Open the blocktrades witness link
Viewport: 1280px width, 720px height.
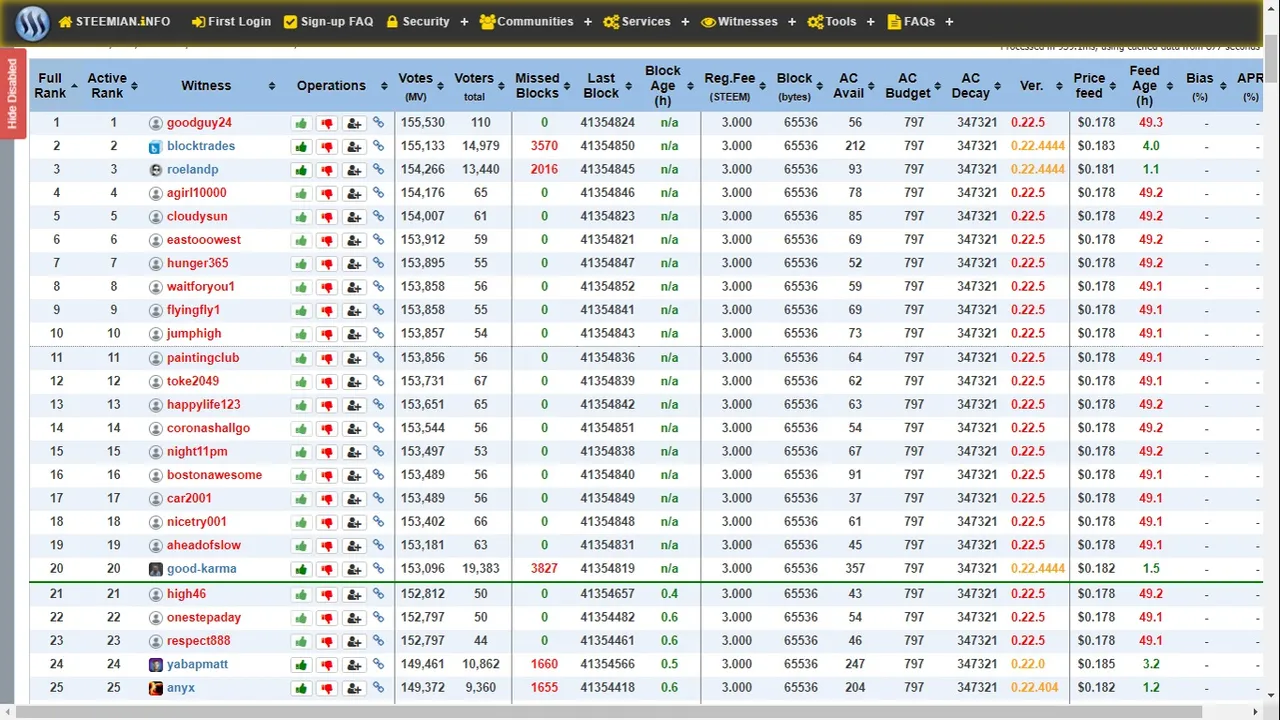[201, 146]
